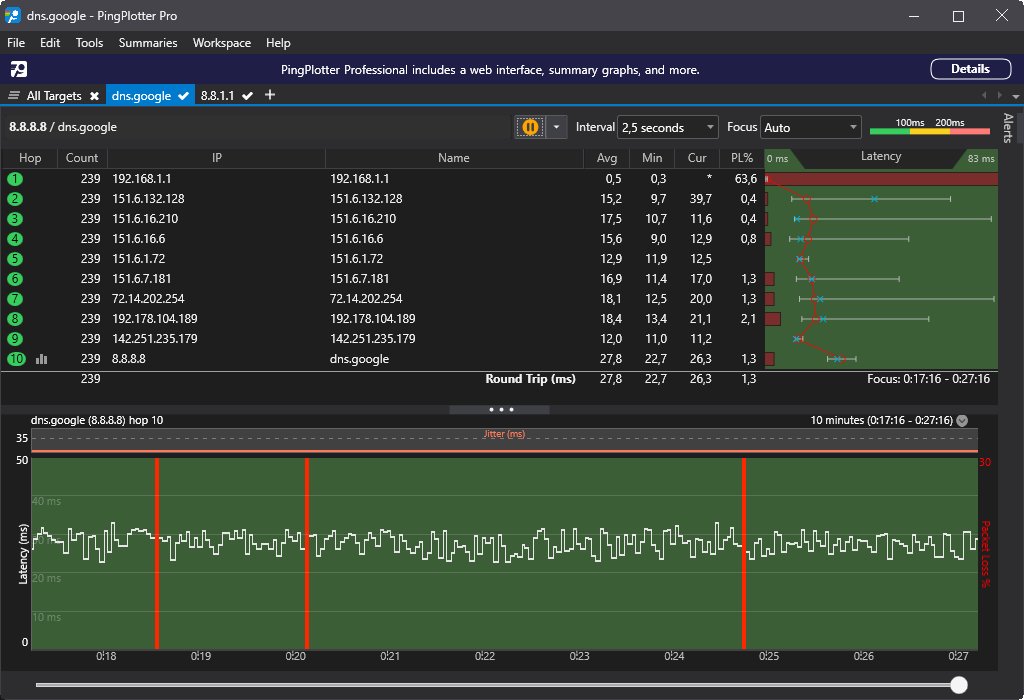Click the three-dot splitter handle above the timeline
The width and height of the screenshot is (1024, 700).
pos(500,409)
